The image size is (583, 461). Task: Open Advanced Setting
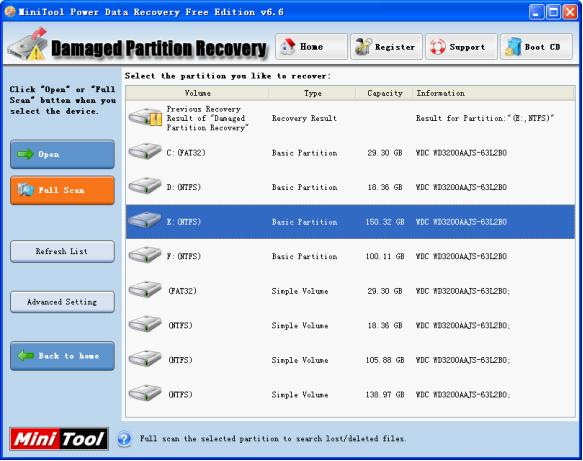pos(62,302)
